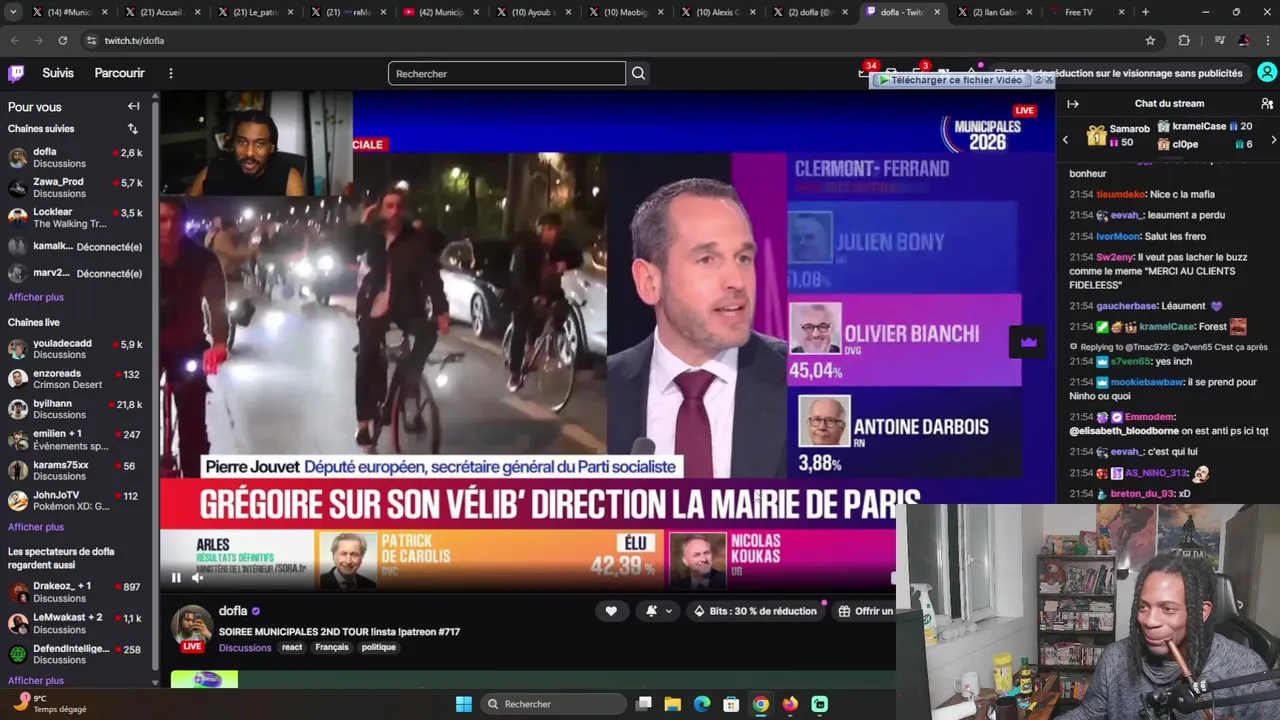Image resolution: width=1280 pixels, height=720 pixels.
Task: Switch to the (10) Ayoub tab
Action: (x=532, y=12)
